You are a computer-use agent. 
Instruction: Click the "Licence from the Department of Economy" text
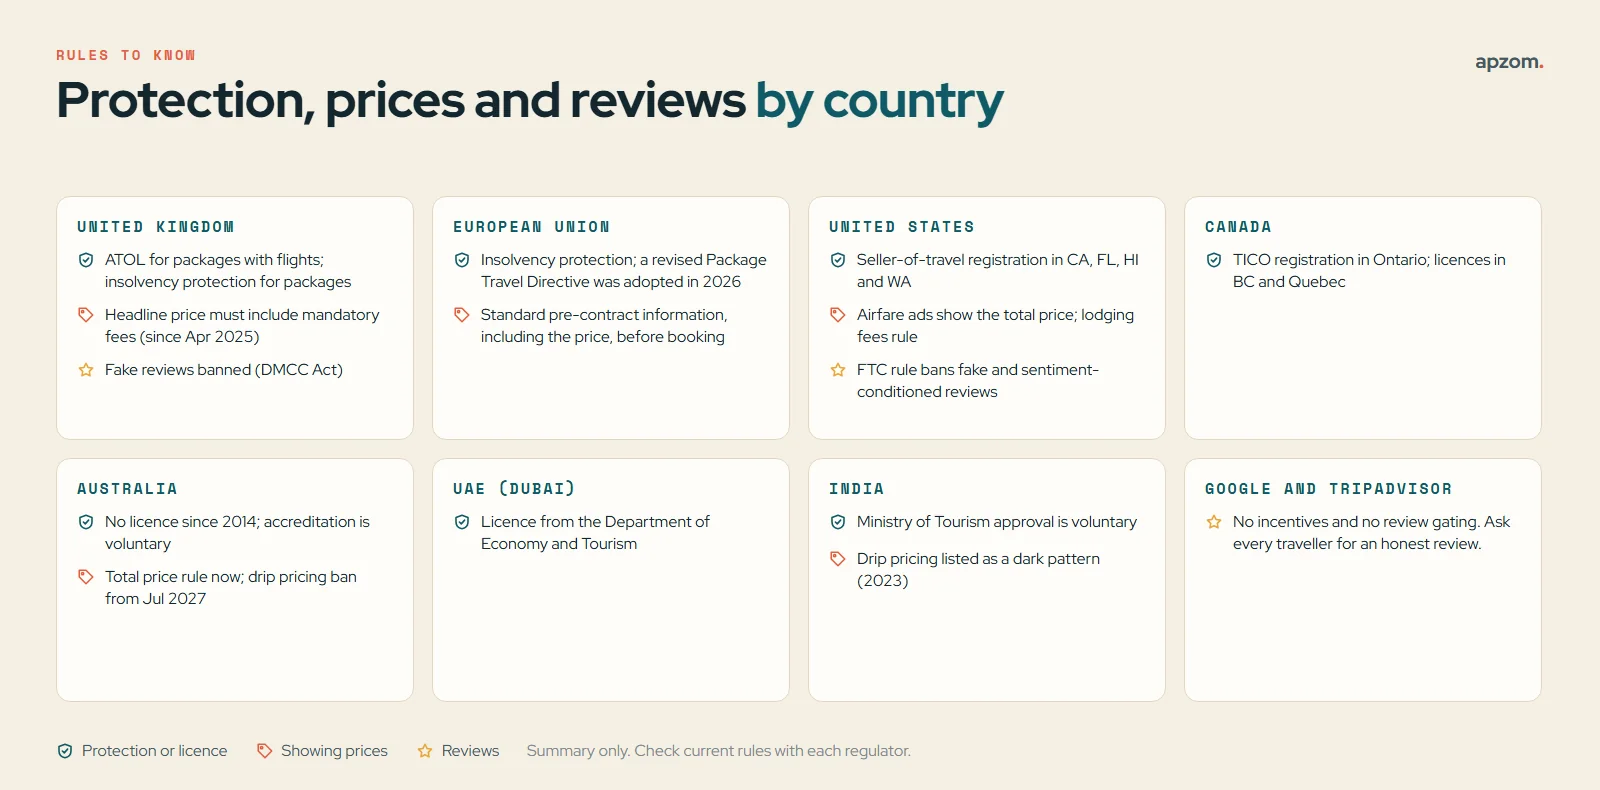point(595,533)
